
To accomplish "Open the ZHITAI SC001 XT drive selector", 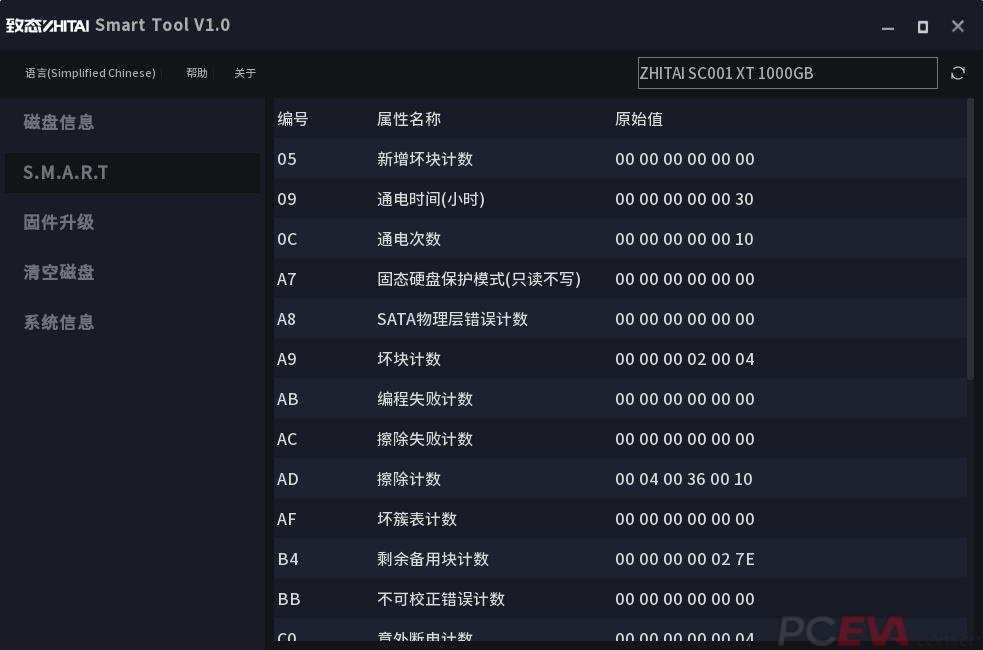I will (x=787, y=72).
